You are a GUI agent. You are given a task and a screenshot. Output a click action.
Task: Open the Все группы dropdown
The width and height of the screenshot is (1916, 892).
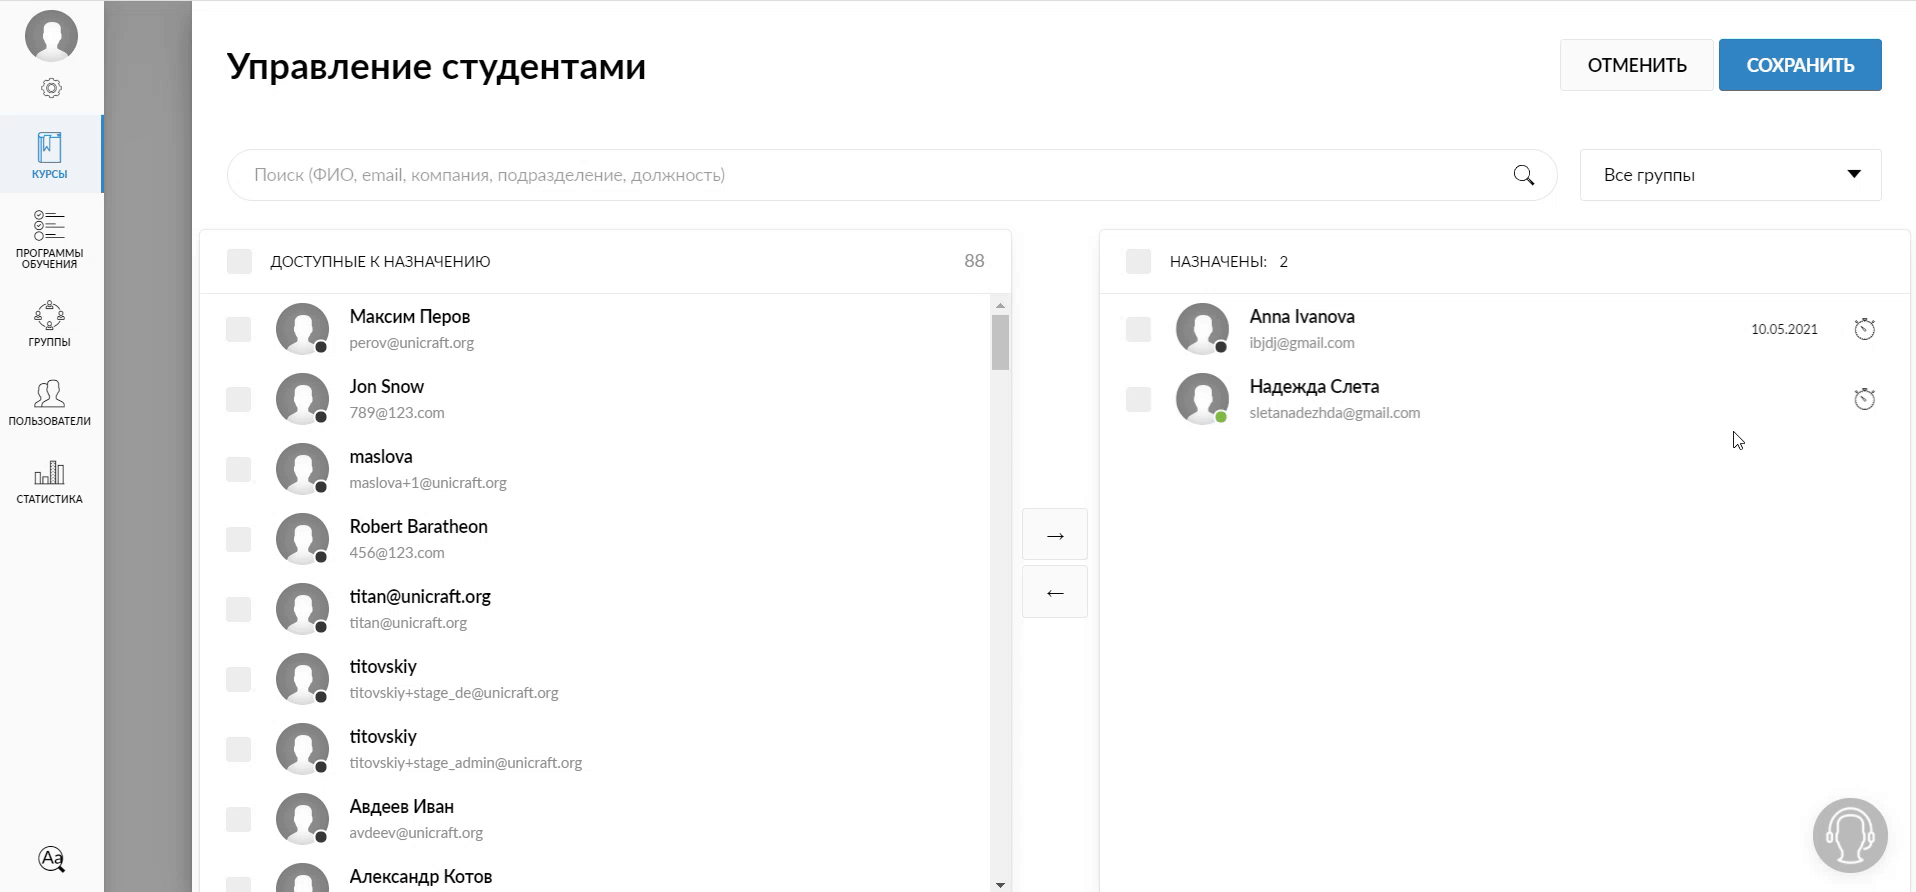[1730, 175]
